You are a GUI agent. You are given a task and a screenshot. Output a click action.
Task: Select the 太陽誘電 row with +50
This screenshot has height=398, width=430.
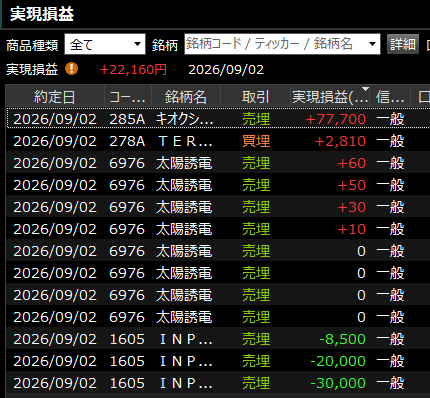[x=218, y=185]
